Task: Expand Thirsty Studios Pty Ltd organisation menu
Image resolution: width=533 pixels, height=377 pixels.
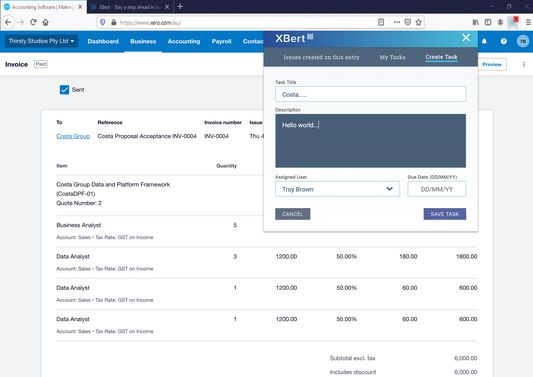Action: click(x=41, y=41)
